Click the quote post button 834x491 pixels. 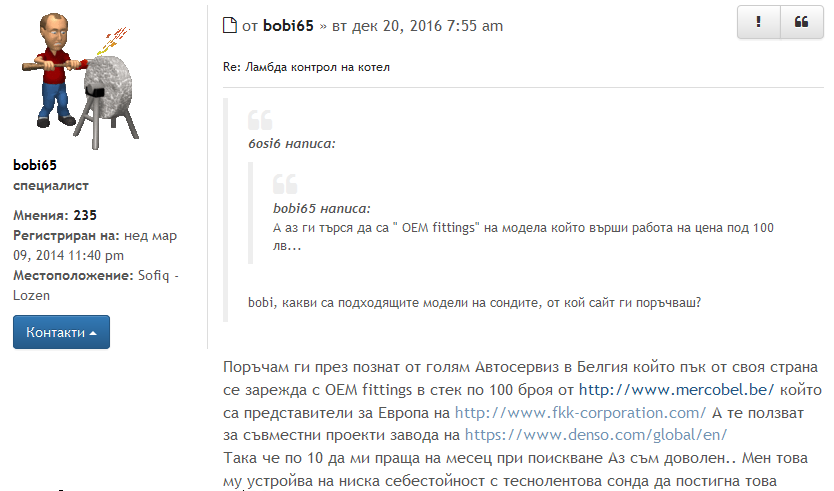point(801,22)
